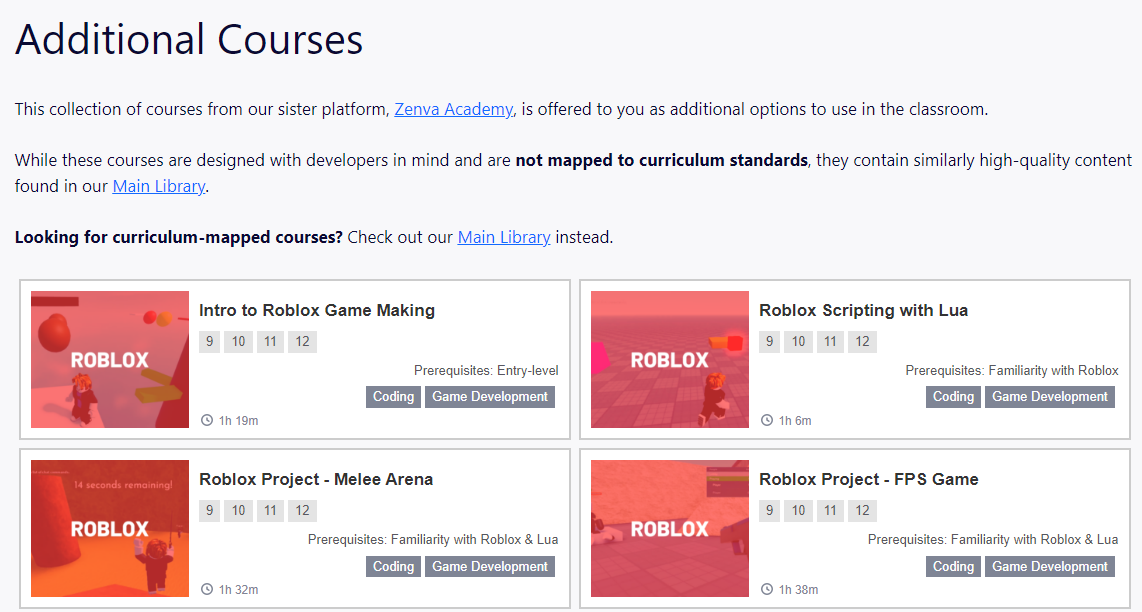
Task: Open Roblox Project Melee Arena thumbnail
Action: 110,528
